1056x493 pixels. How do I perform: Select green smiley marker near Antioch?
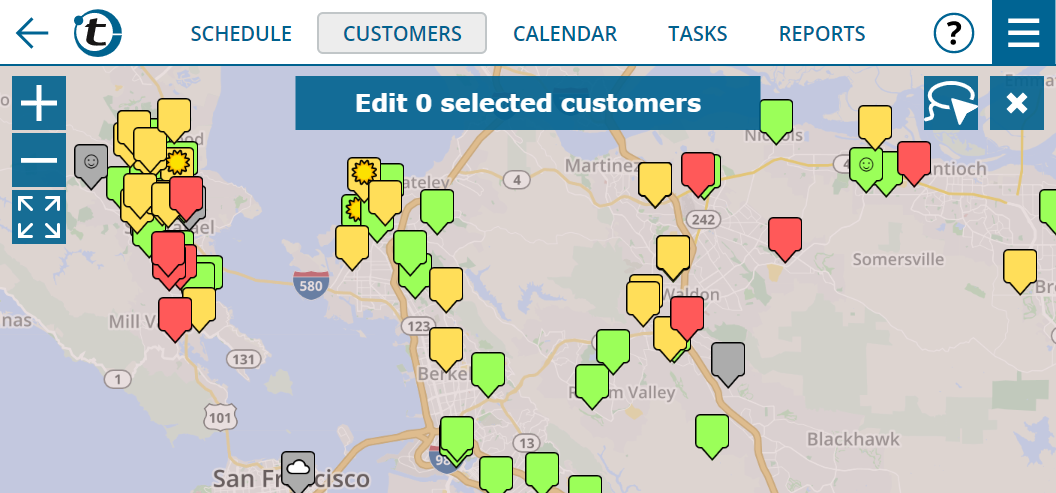pos(866,168)
